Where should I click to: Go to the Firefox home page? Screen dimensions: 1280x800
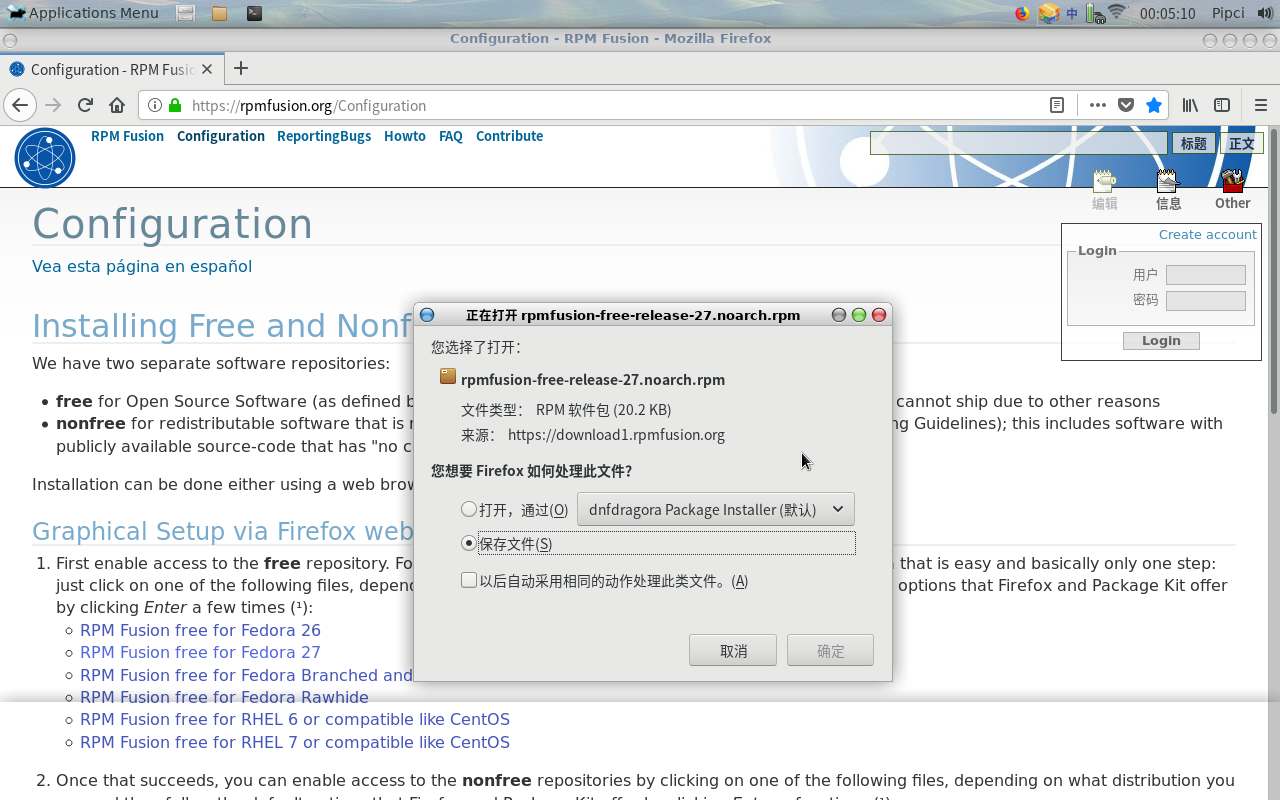click(x=117, y=105)
